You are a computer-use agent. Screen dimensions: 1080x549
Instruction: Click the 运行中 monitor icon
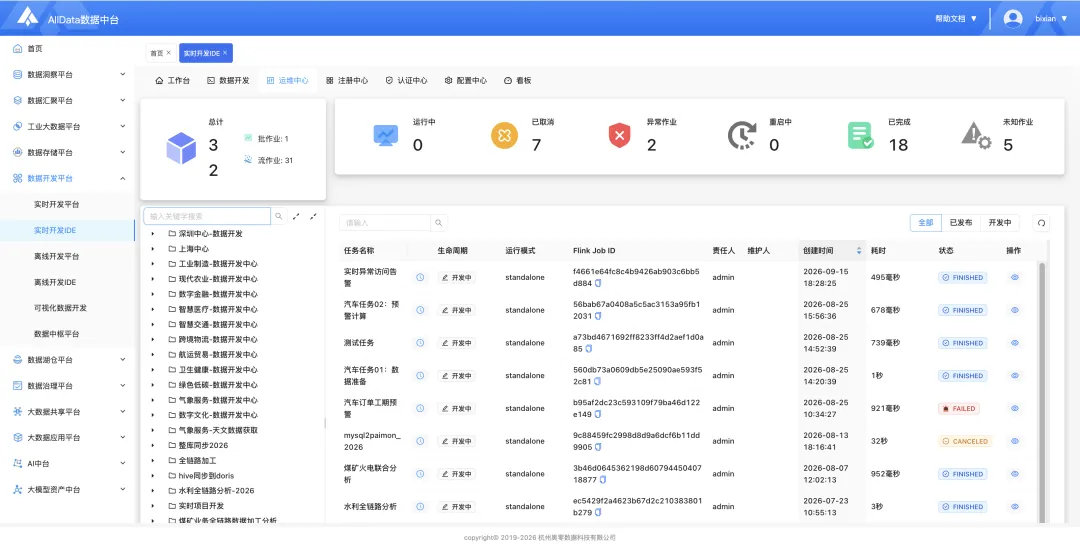pyautogui.click(x=386, y=135)
